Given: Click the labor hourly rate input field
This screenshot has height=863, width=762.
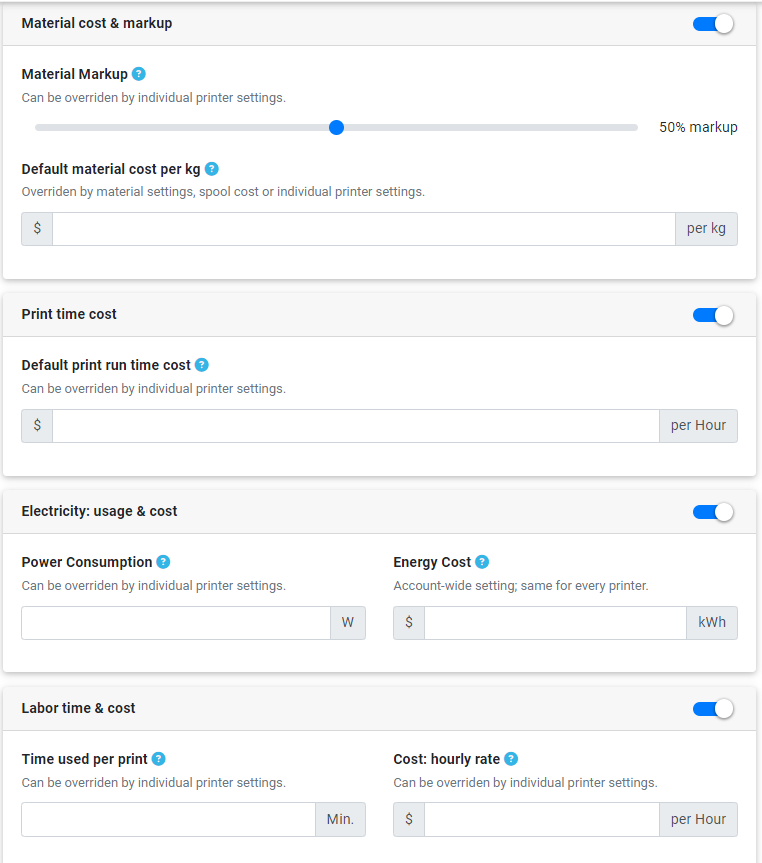Looking at the screenshot, I should [x=542, y=820].
